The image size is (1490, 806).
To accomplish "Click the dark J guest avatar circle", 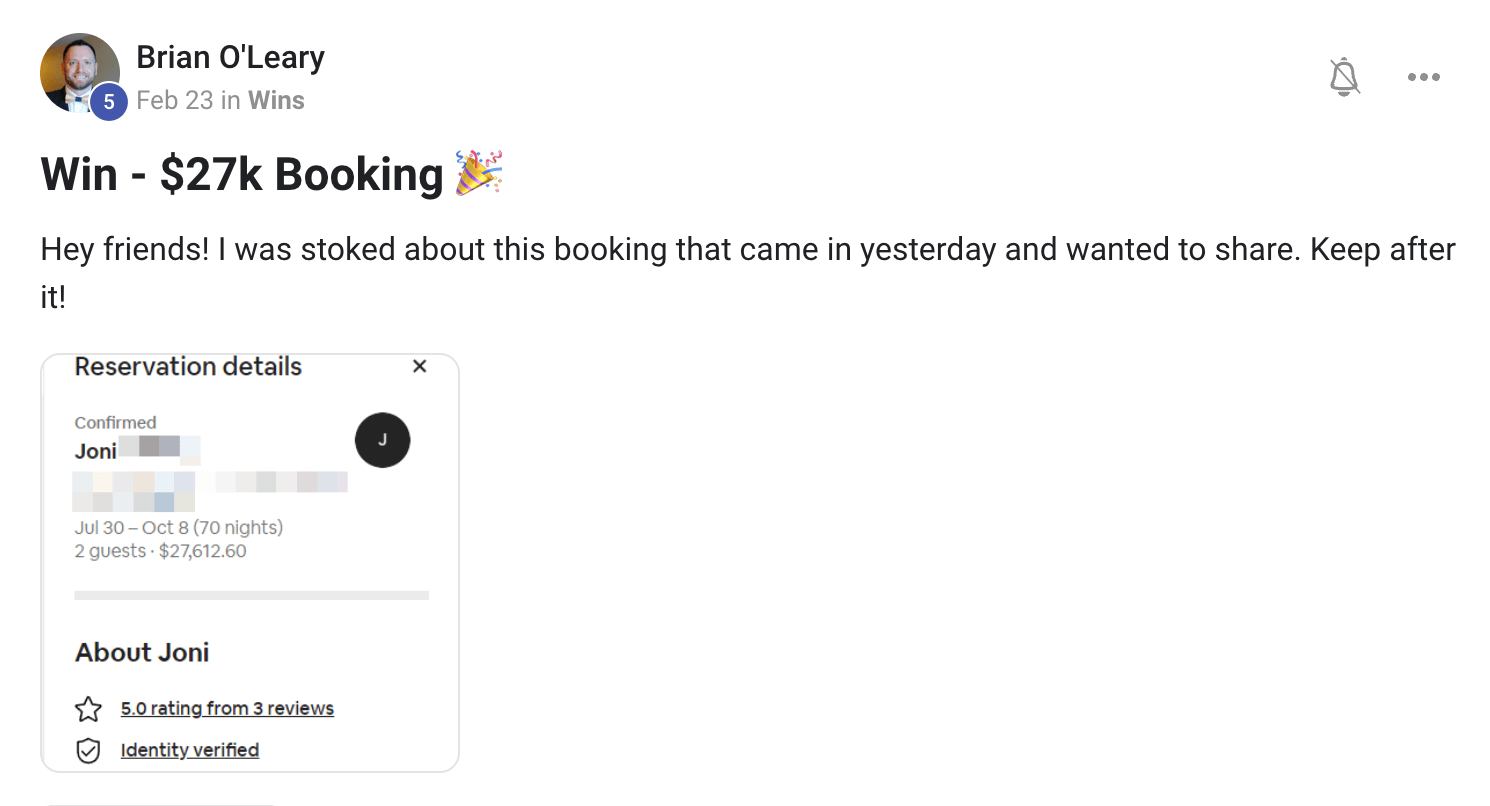I will pos(382,440).
